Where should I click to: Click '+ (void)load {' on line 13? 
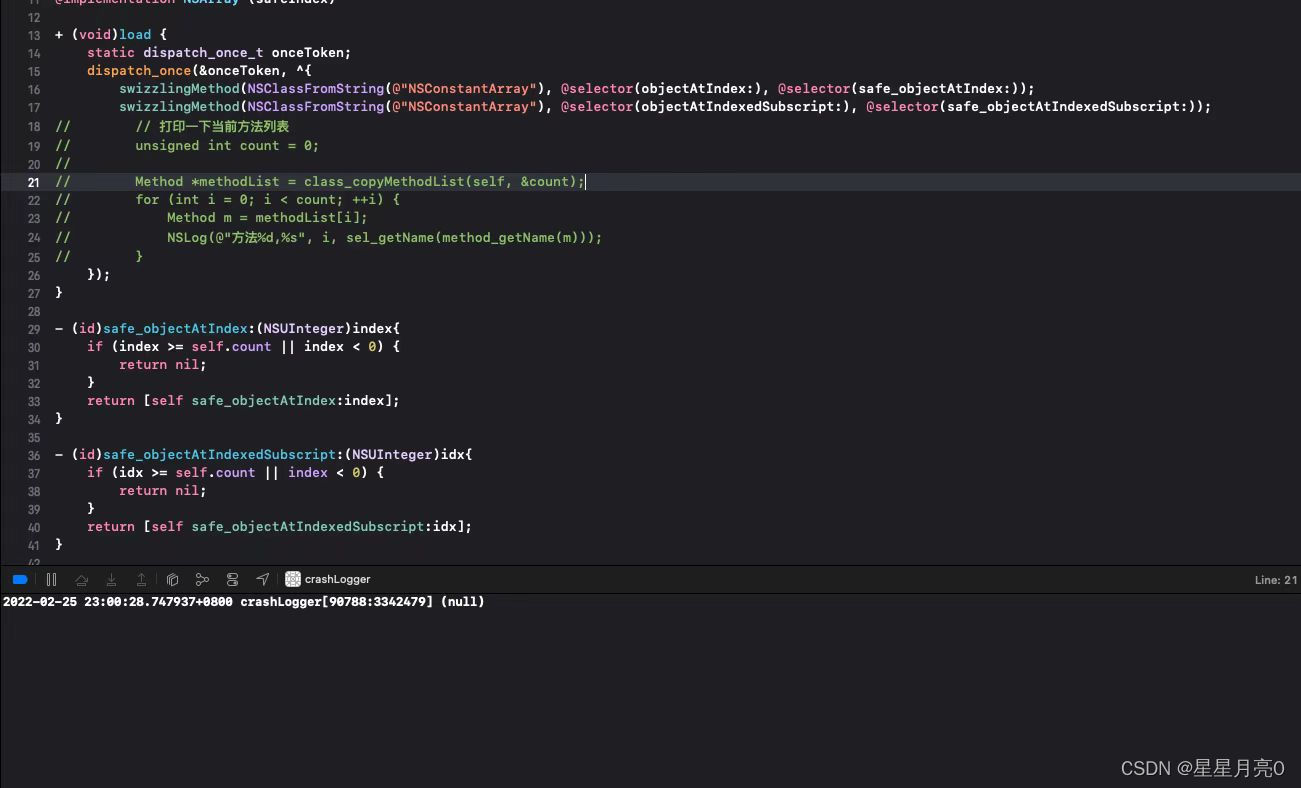pyautogui.click(x=111, y=35)
